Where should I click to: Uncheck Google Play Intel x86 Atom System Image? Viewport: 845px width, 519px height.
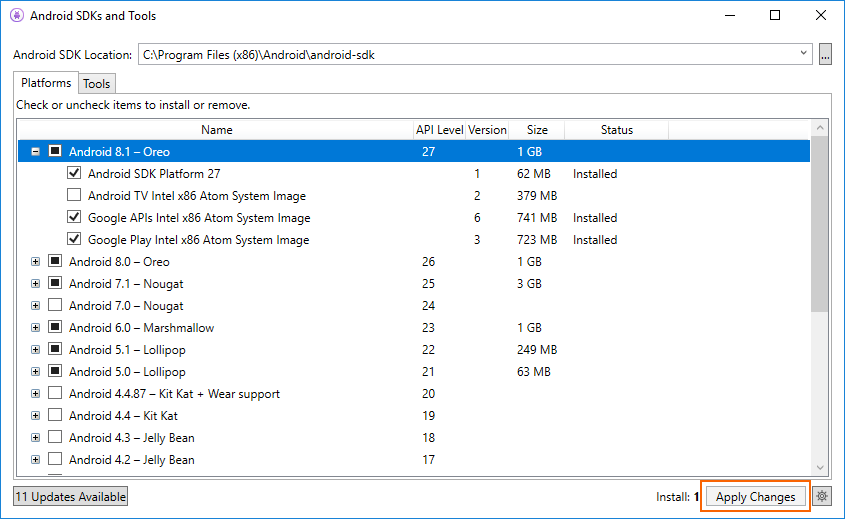click(74, 240)
